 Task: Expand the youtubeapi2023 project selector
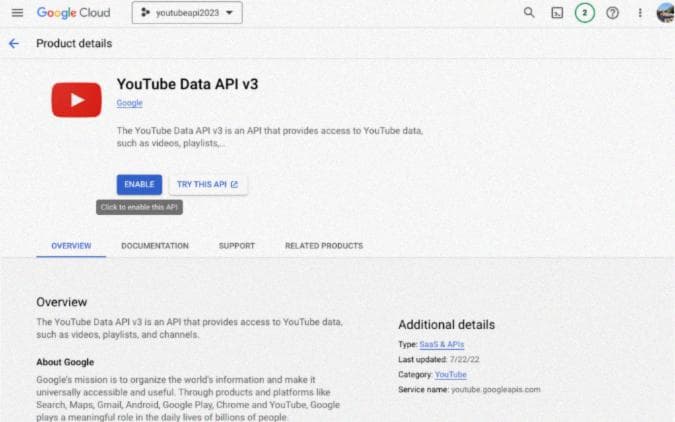click(187, 13)
